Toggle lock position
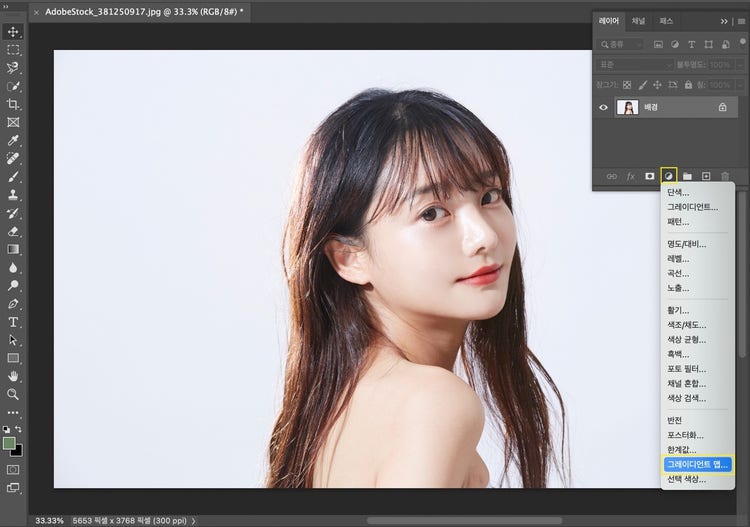 (657, 85)
